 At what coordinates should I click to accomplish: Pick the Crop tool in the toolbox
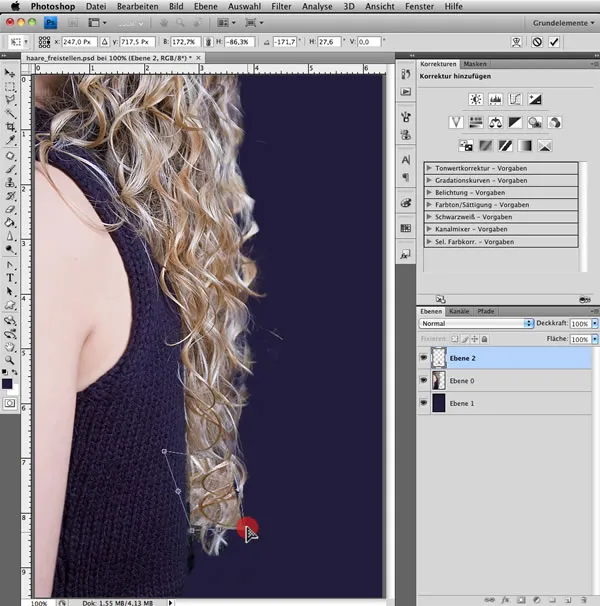coord(11,127)
